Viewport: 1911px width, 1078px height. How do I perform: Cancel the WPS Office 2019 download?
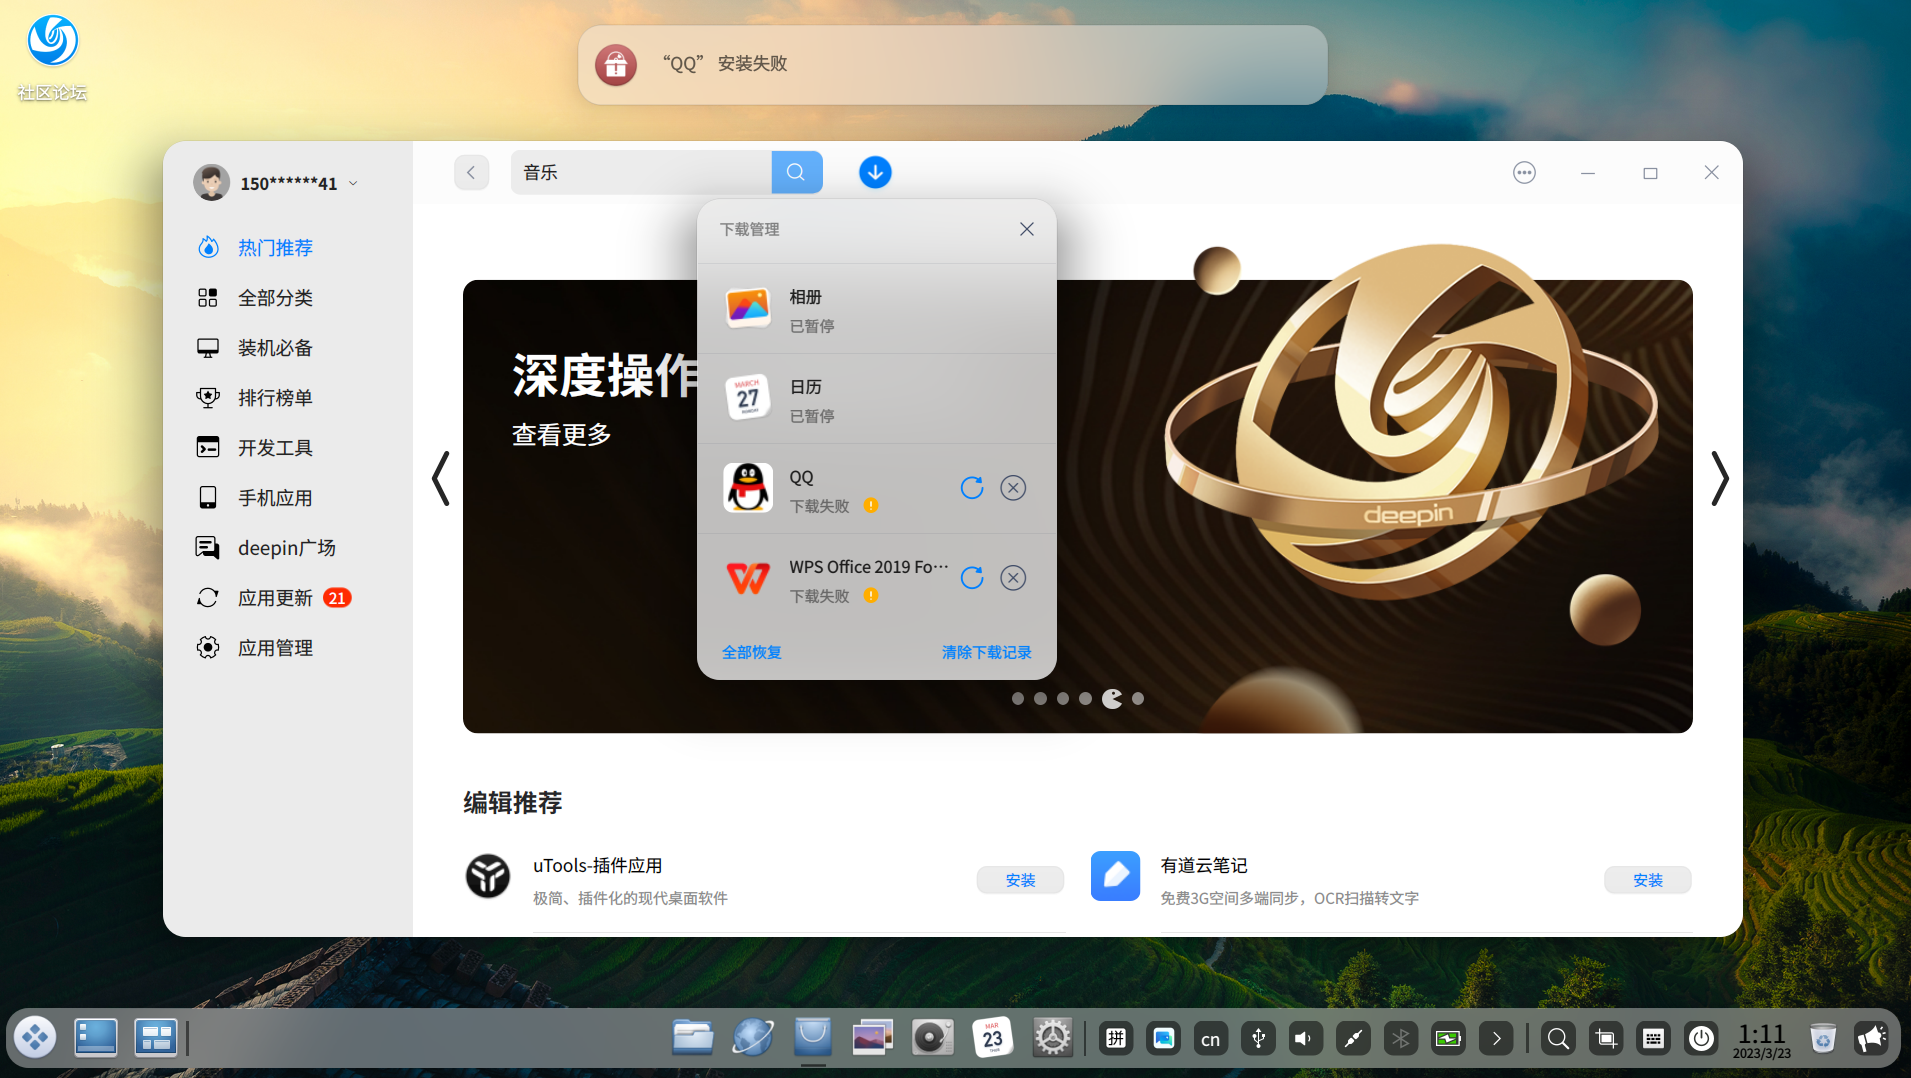coord(1013,578)
